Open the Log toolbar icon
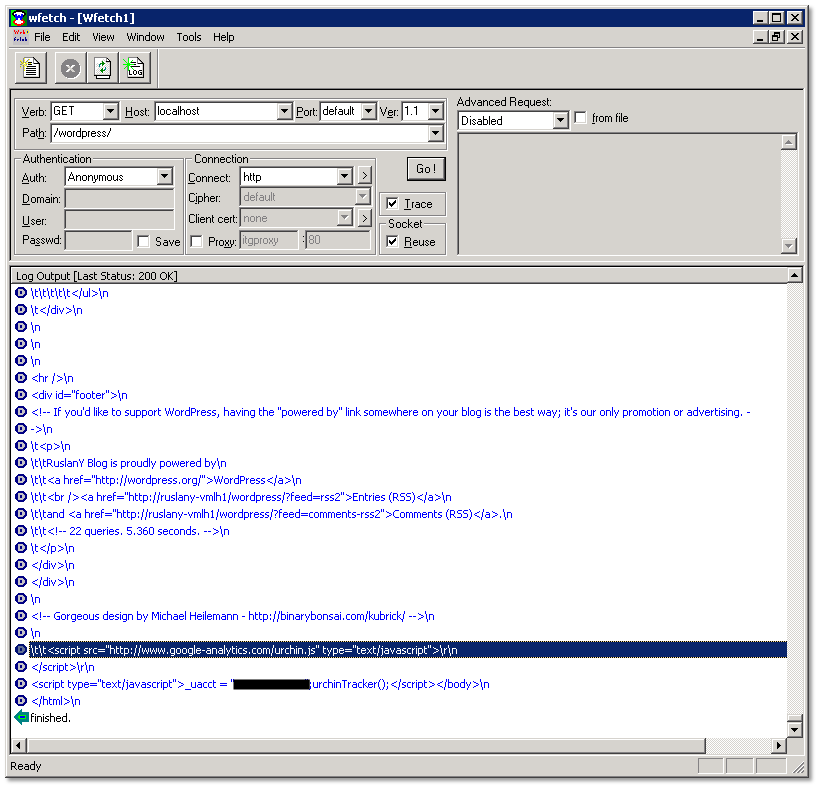Image resolution: width=820 pixels, height=789 pixels. (135, 67)
